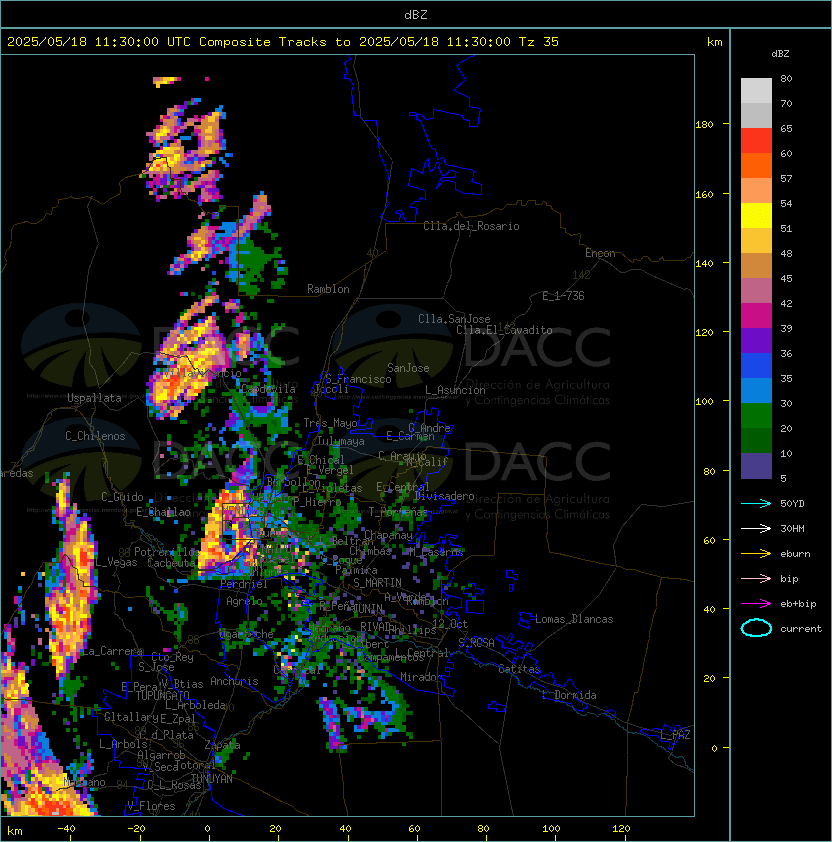Pick the green 20-30 dBZ legend swatch
Image resolution: width=832 pixels, height=842 pixels.
click(x=756, y=416)
